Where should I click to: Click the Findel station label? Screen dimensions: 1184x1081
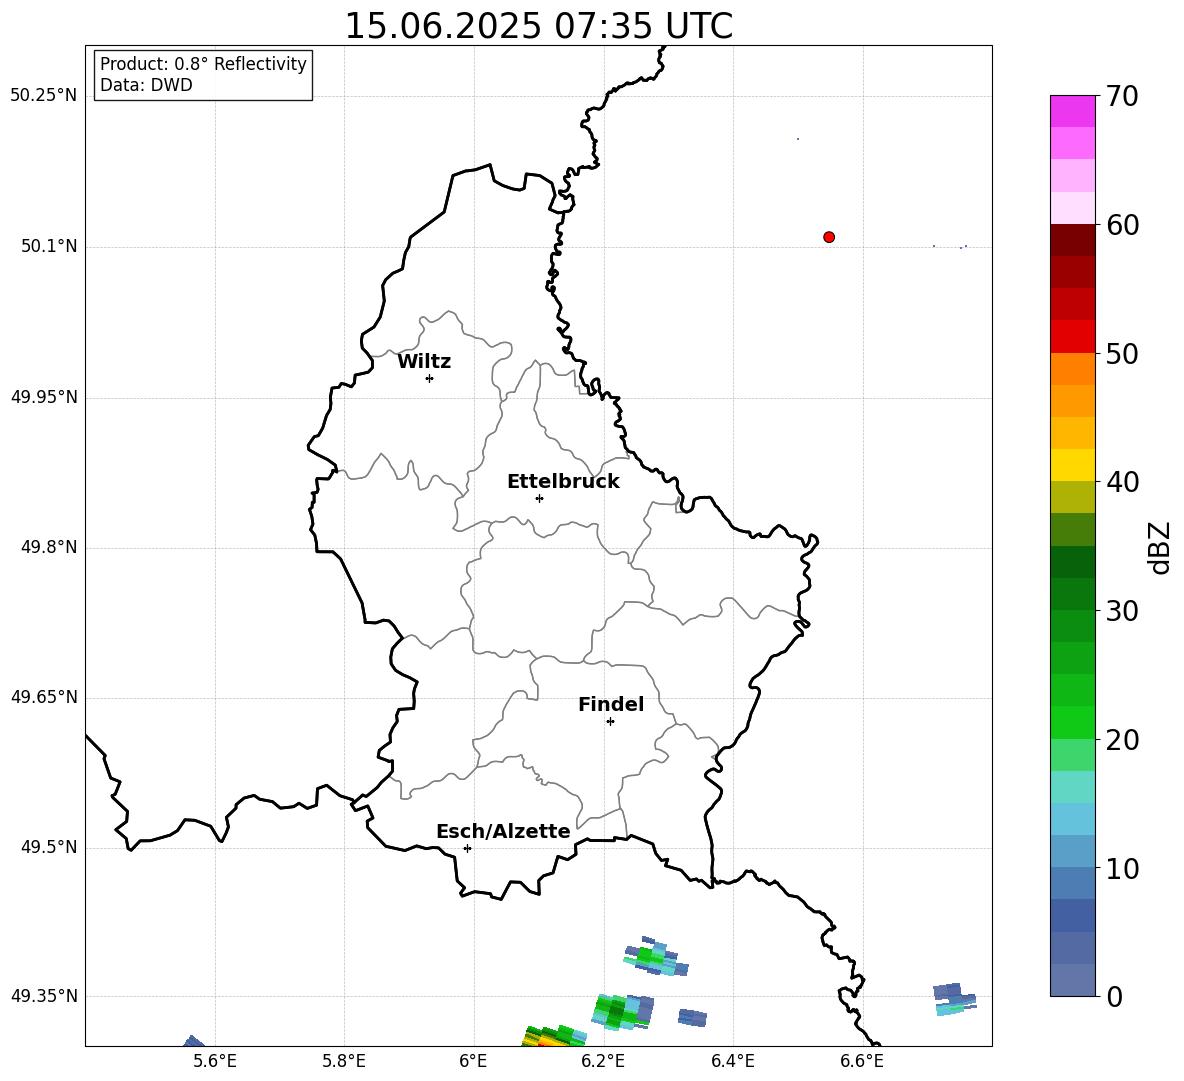(611, 704)
